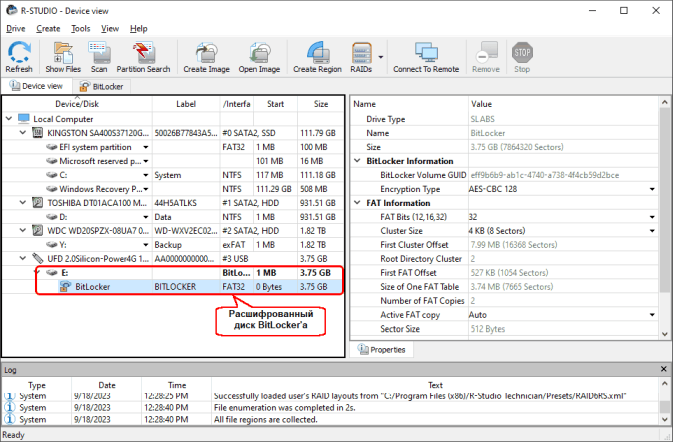Click the C: partition icon
The height and width of the screenshot is (442, 673).
point(52,175)
